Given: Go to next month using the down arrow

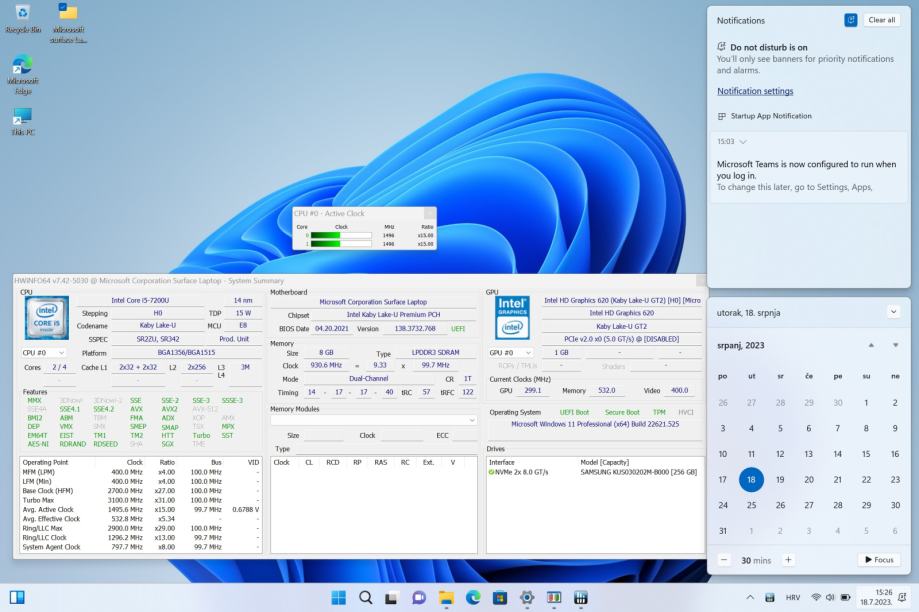Looking at the screenshot, I should (895, 345).
